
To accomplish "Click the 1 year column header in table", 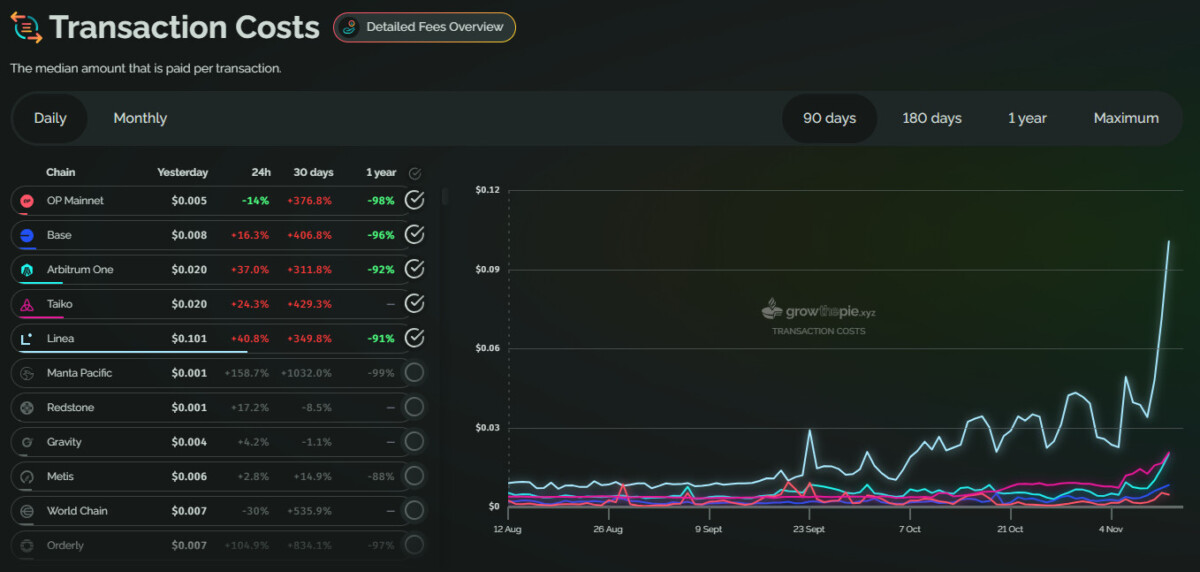I will 381,173.
